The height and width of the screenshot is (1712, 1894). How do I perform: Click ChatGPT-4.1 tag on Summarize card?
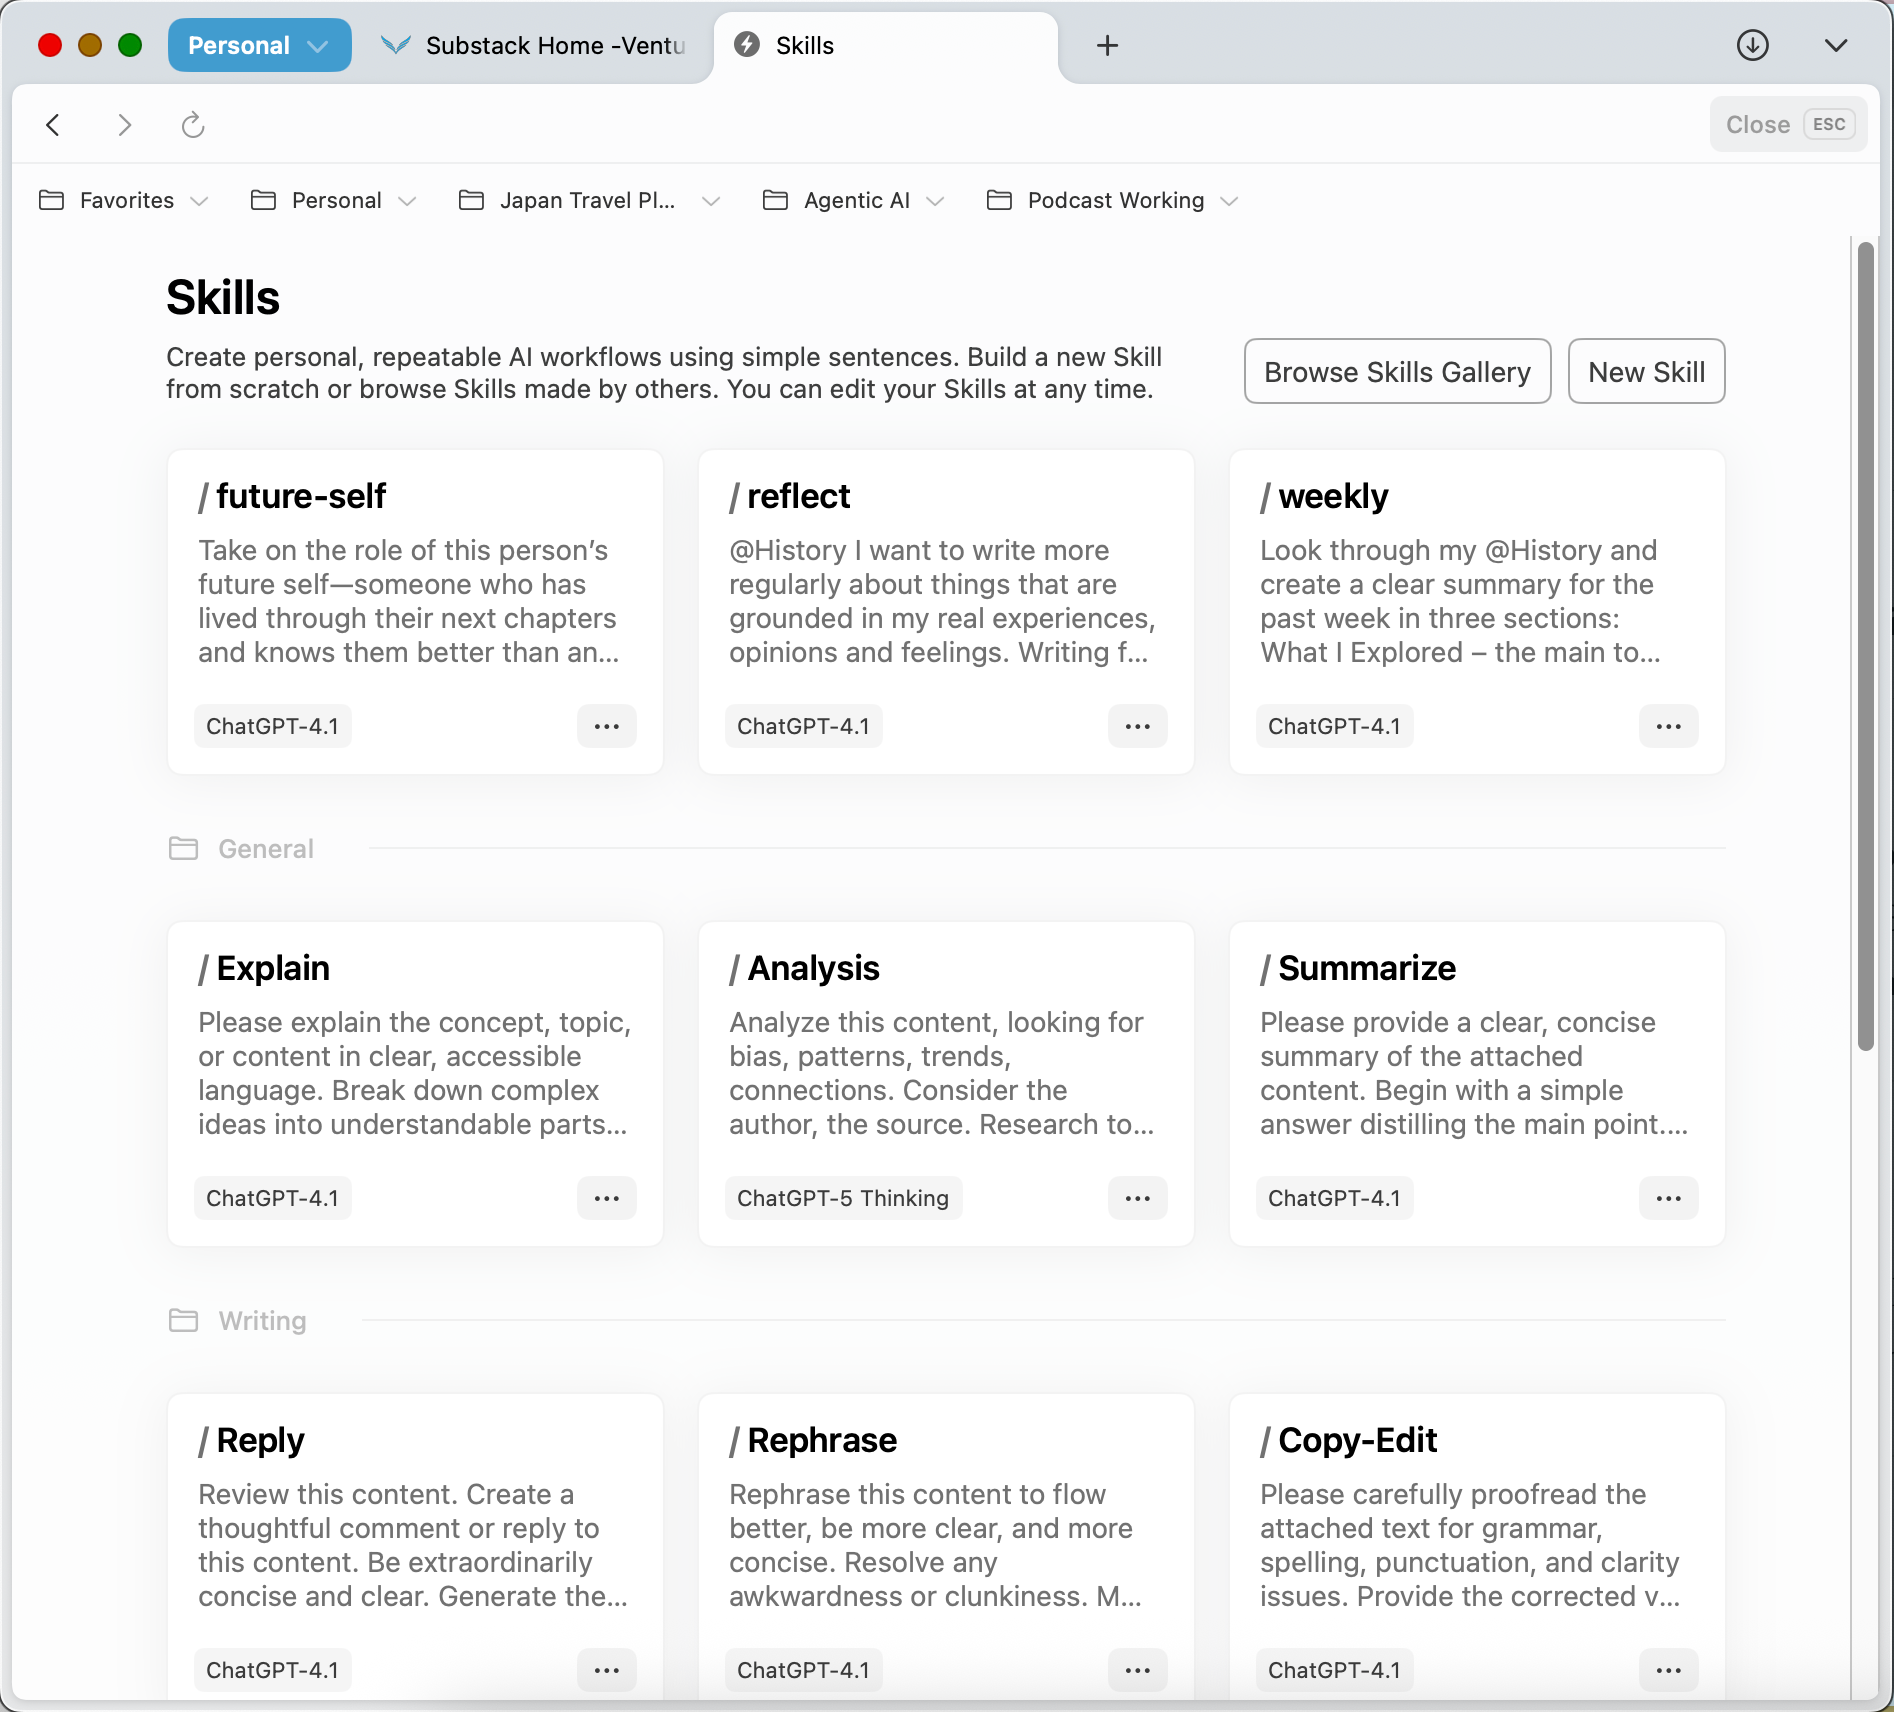click(x=1334, y=1199)
